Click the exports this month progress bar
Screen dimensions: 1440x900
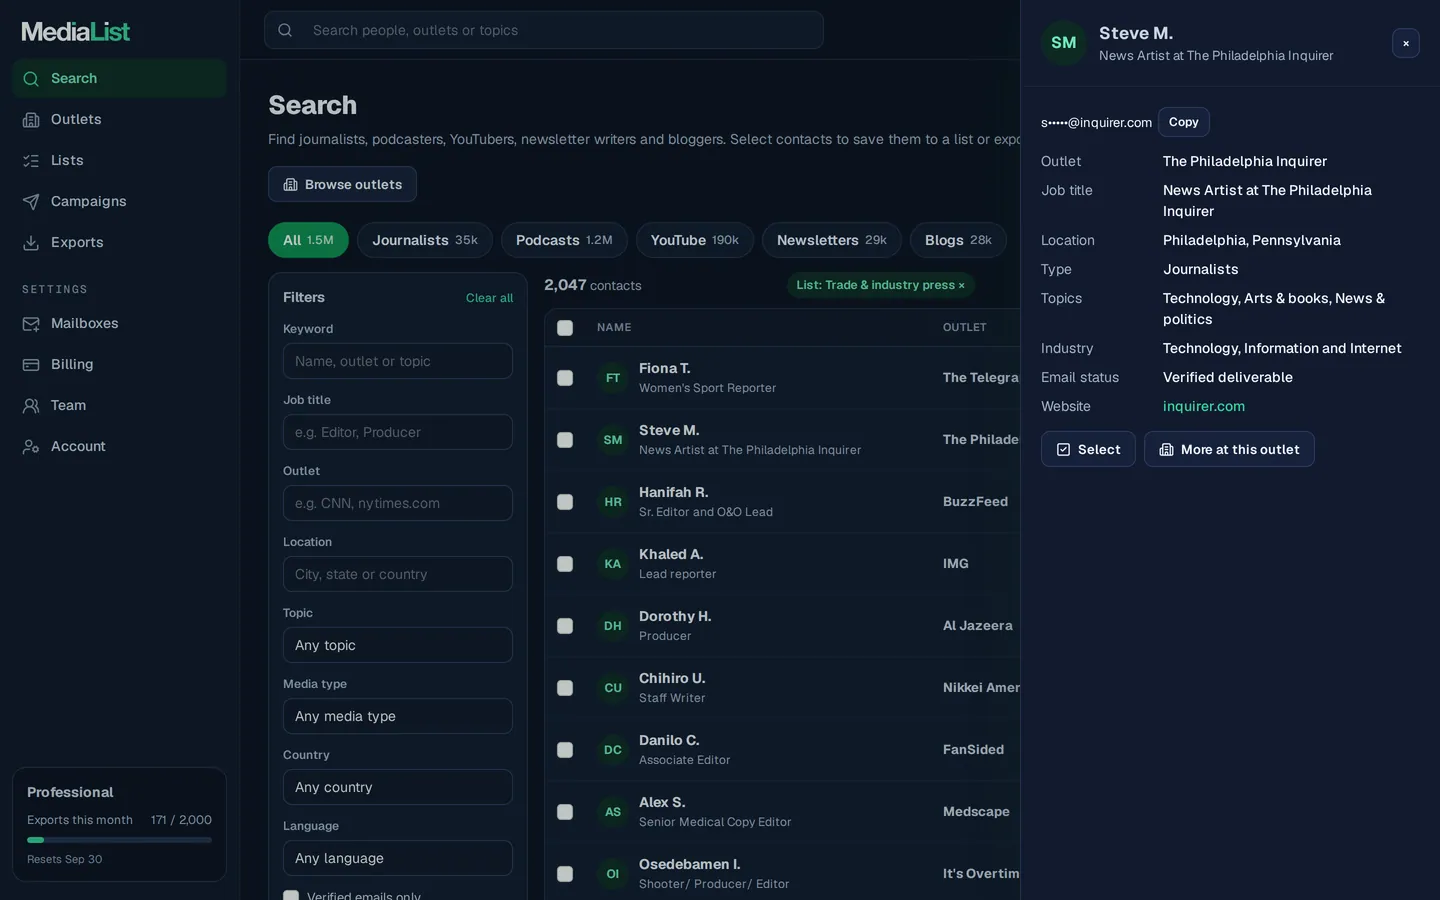[x=119, y=840]
